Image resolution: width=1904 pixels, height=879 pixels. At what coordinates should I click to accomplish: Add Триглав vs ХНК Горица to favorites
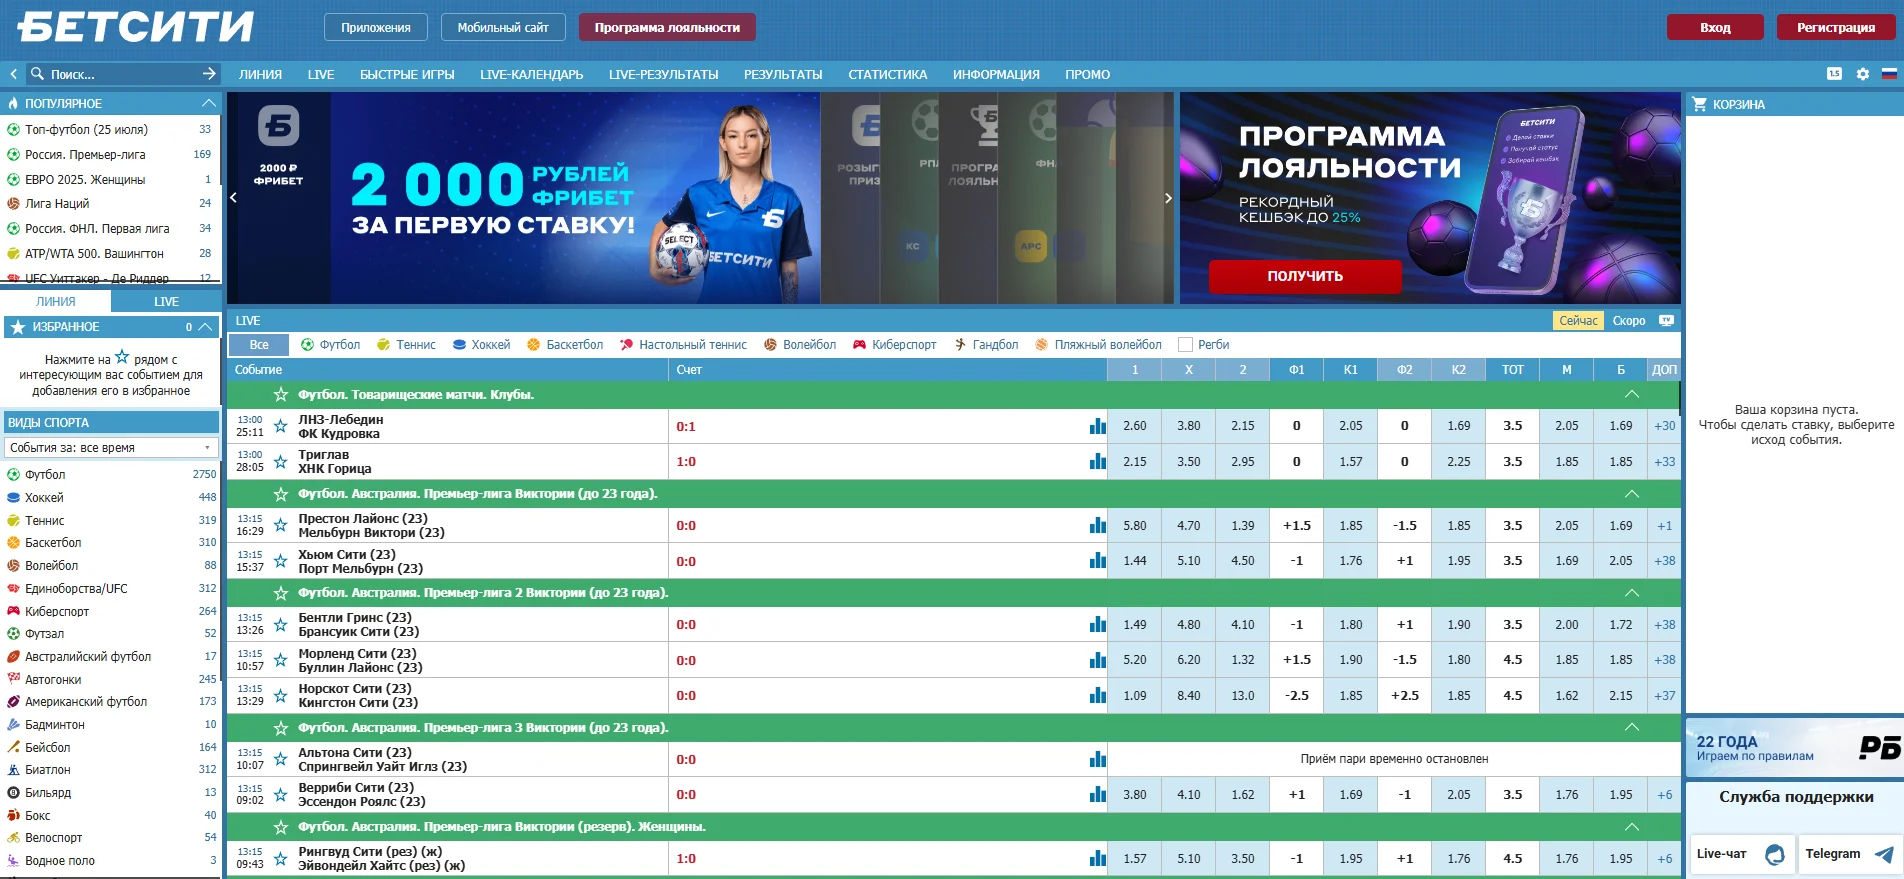coord(281,462)
